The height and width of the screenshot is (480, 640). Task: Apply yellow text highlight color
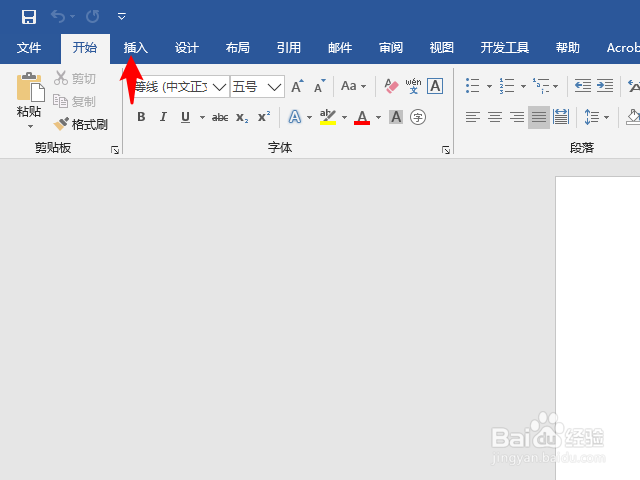[x=328, y=117]
